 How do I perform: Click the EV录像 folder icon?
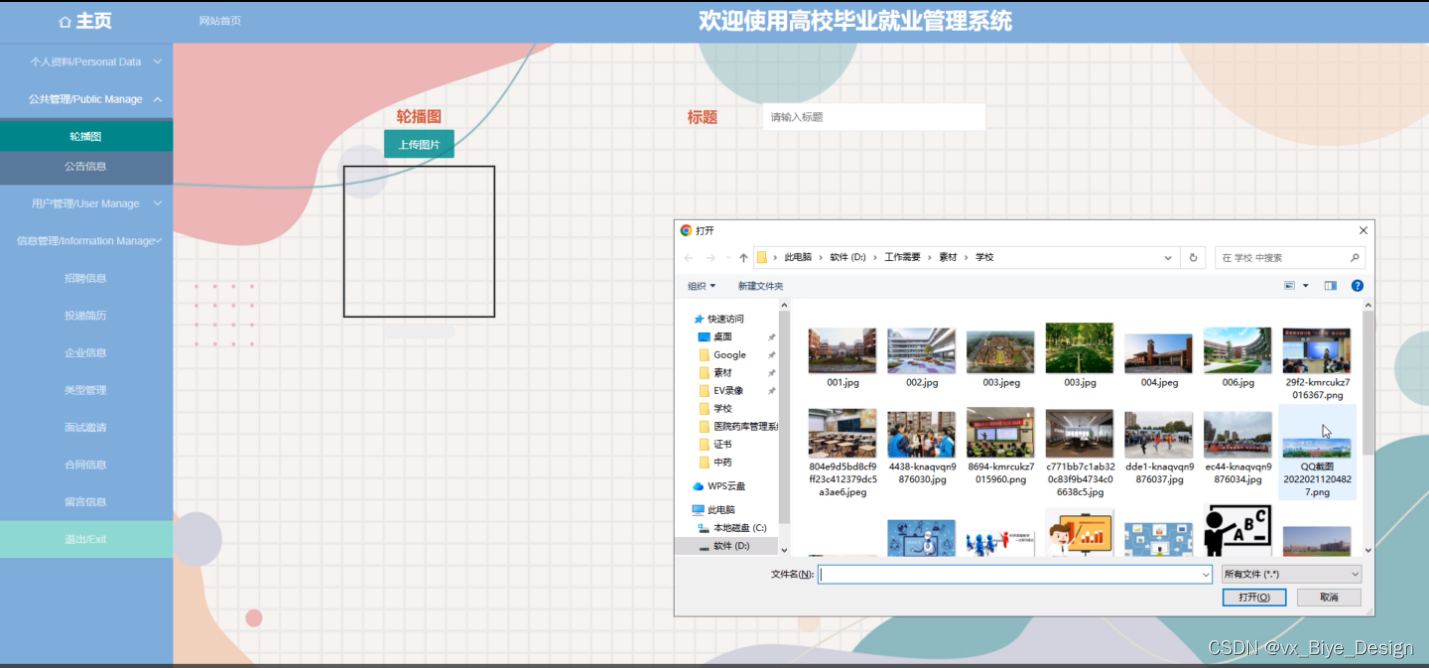click(x=704, y=391)
